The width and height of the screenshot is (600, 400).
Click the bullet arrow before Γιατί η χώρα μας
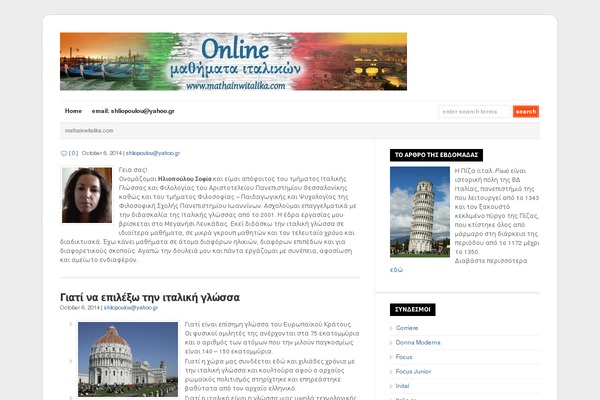click(71, 361)
